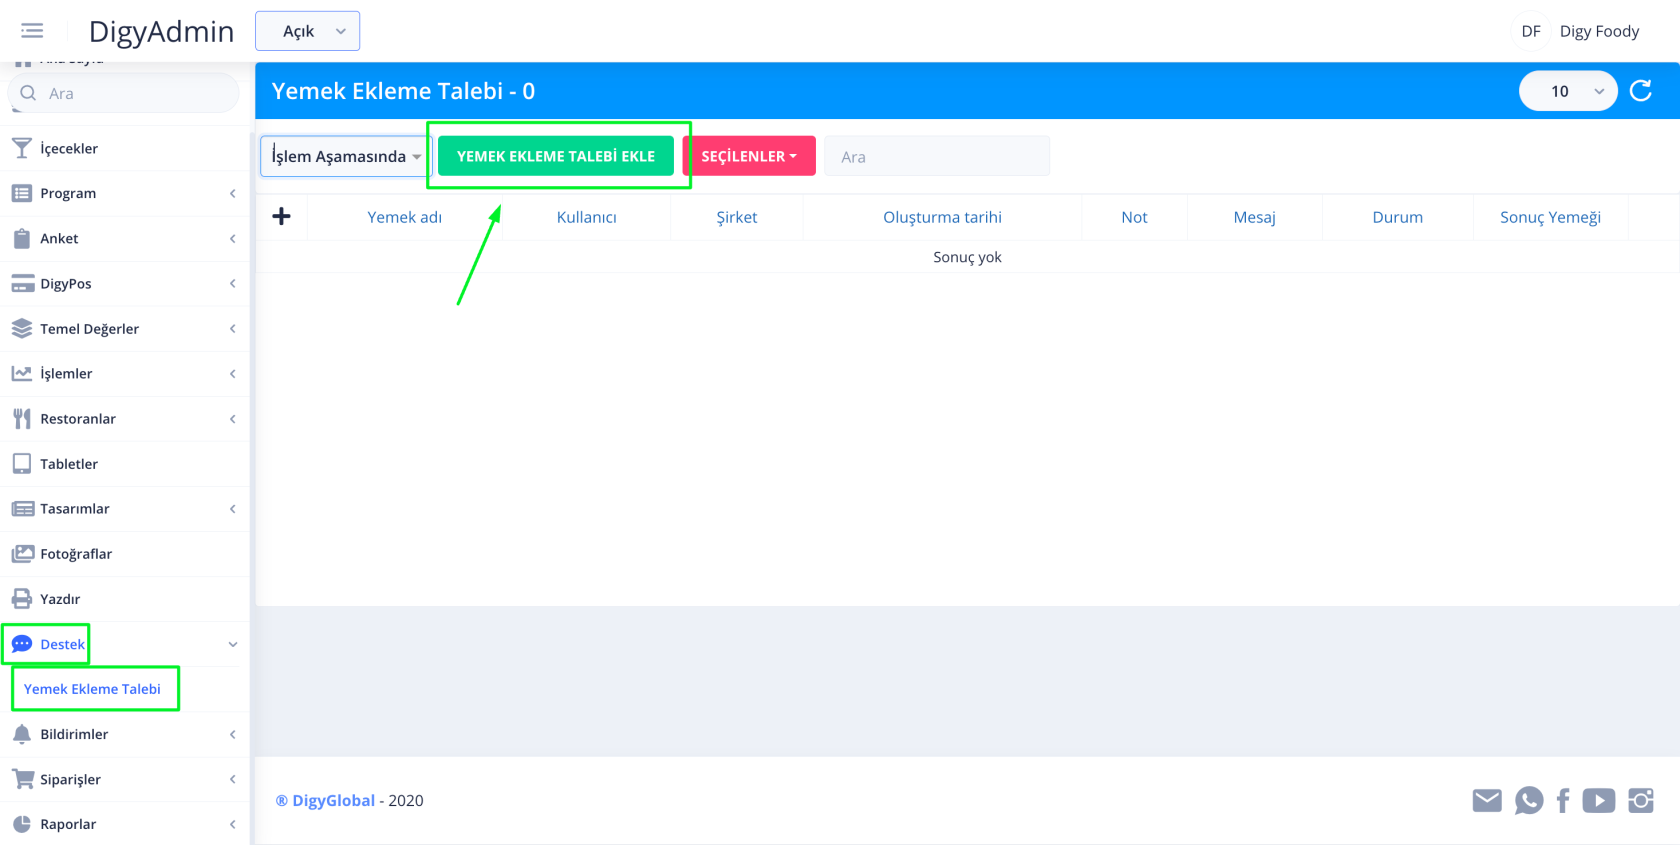Viewport: 1680px width, 845px height.
Task: Open the SEÇİLENLER dropdown button
Action: pos(749,157)
